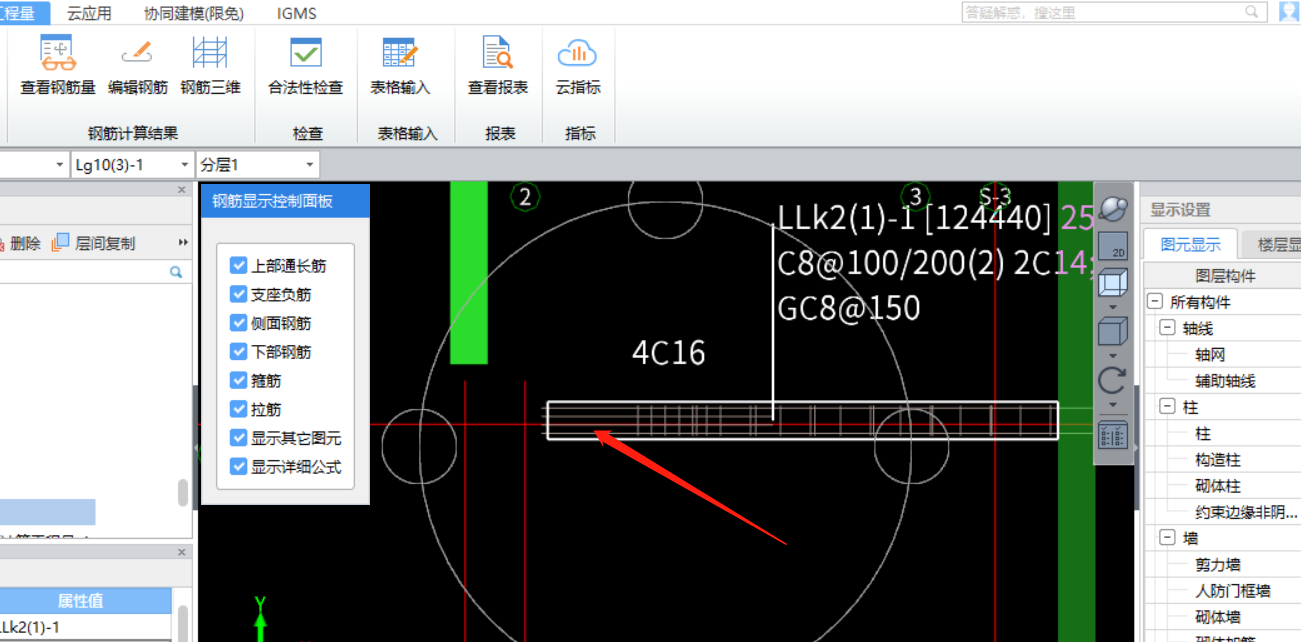
Task: Click rotate view icon
Action: tap(1112, 380)
